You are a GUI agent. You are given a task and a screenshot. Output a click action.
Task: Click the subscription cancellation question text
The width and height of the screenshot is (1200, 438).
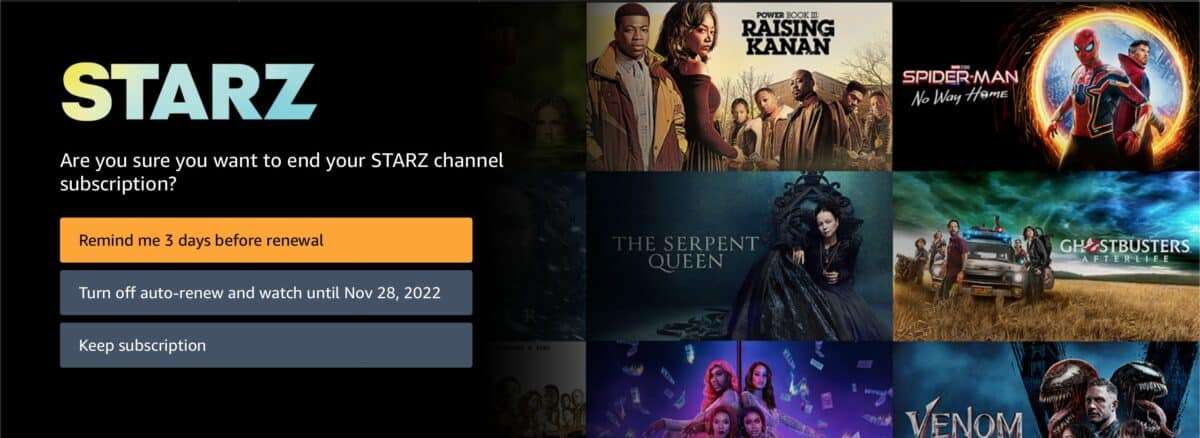click(x=282, y=172)
